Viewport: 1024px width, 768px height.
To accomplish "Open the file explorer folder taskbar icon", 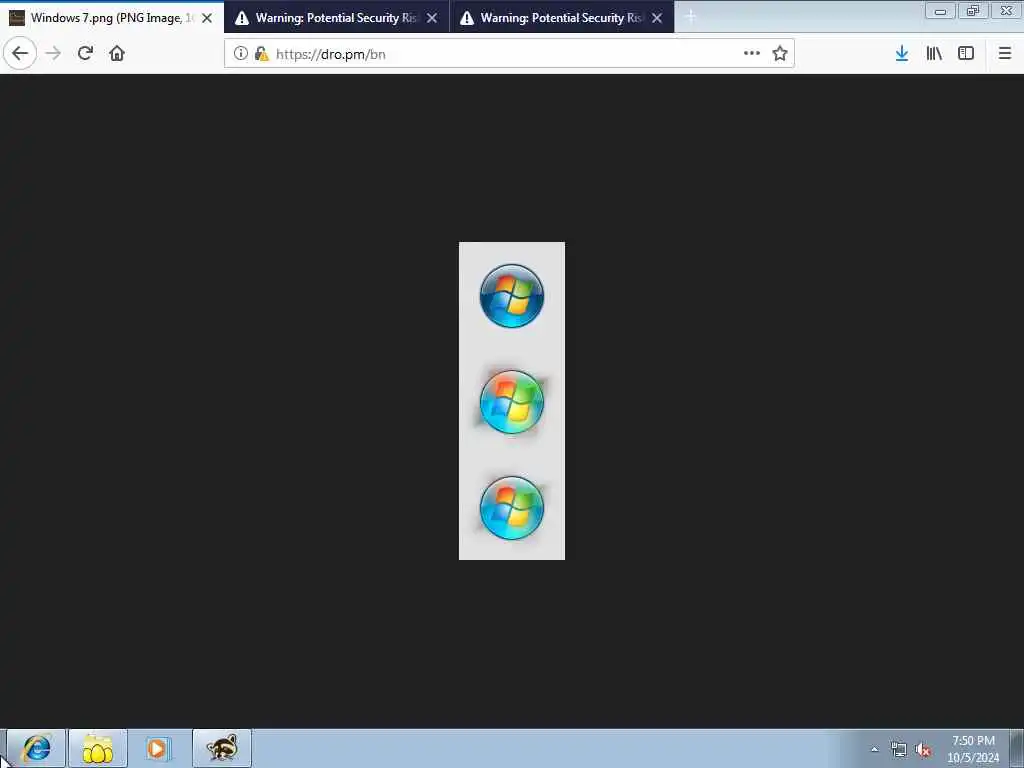I will 98,748.
